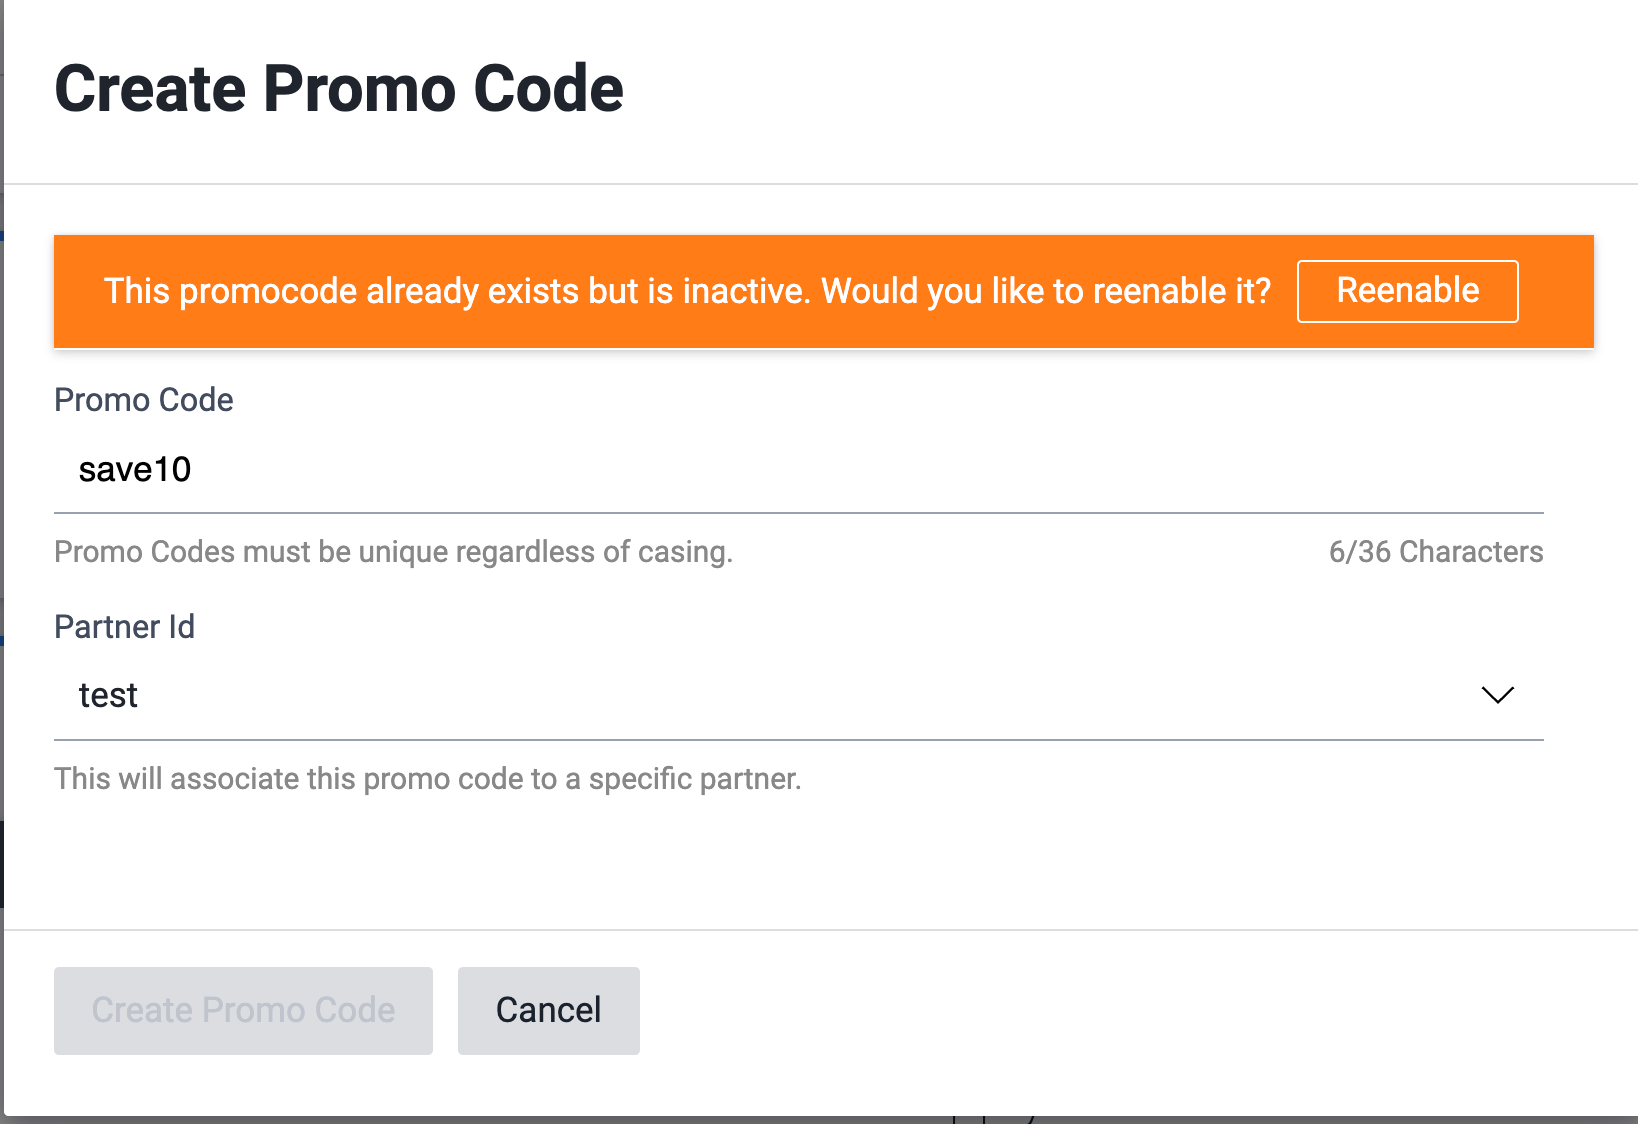Click the partner association helper text
The width and height of the screenshot is (1638, 1124).
tap(428, 779)
